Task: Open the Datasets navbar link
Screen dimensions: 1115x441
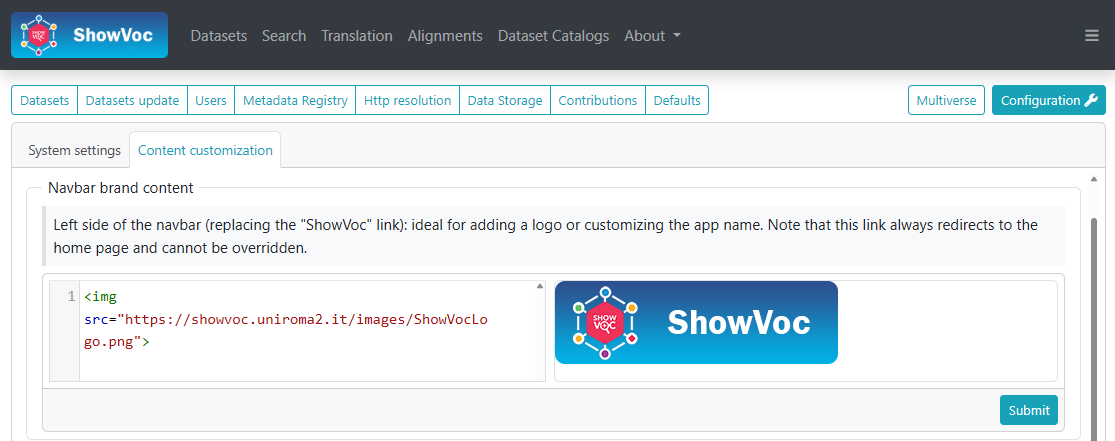Action: [x=218, y=36]
